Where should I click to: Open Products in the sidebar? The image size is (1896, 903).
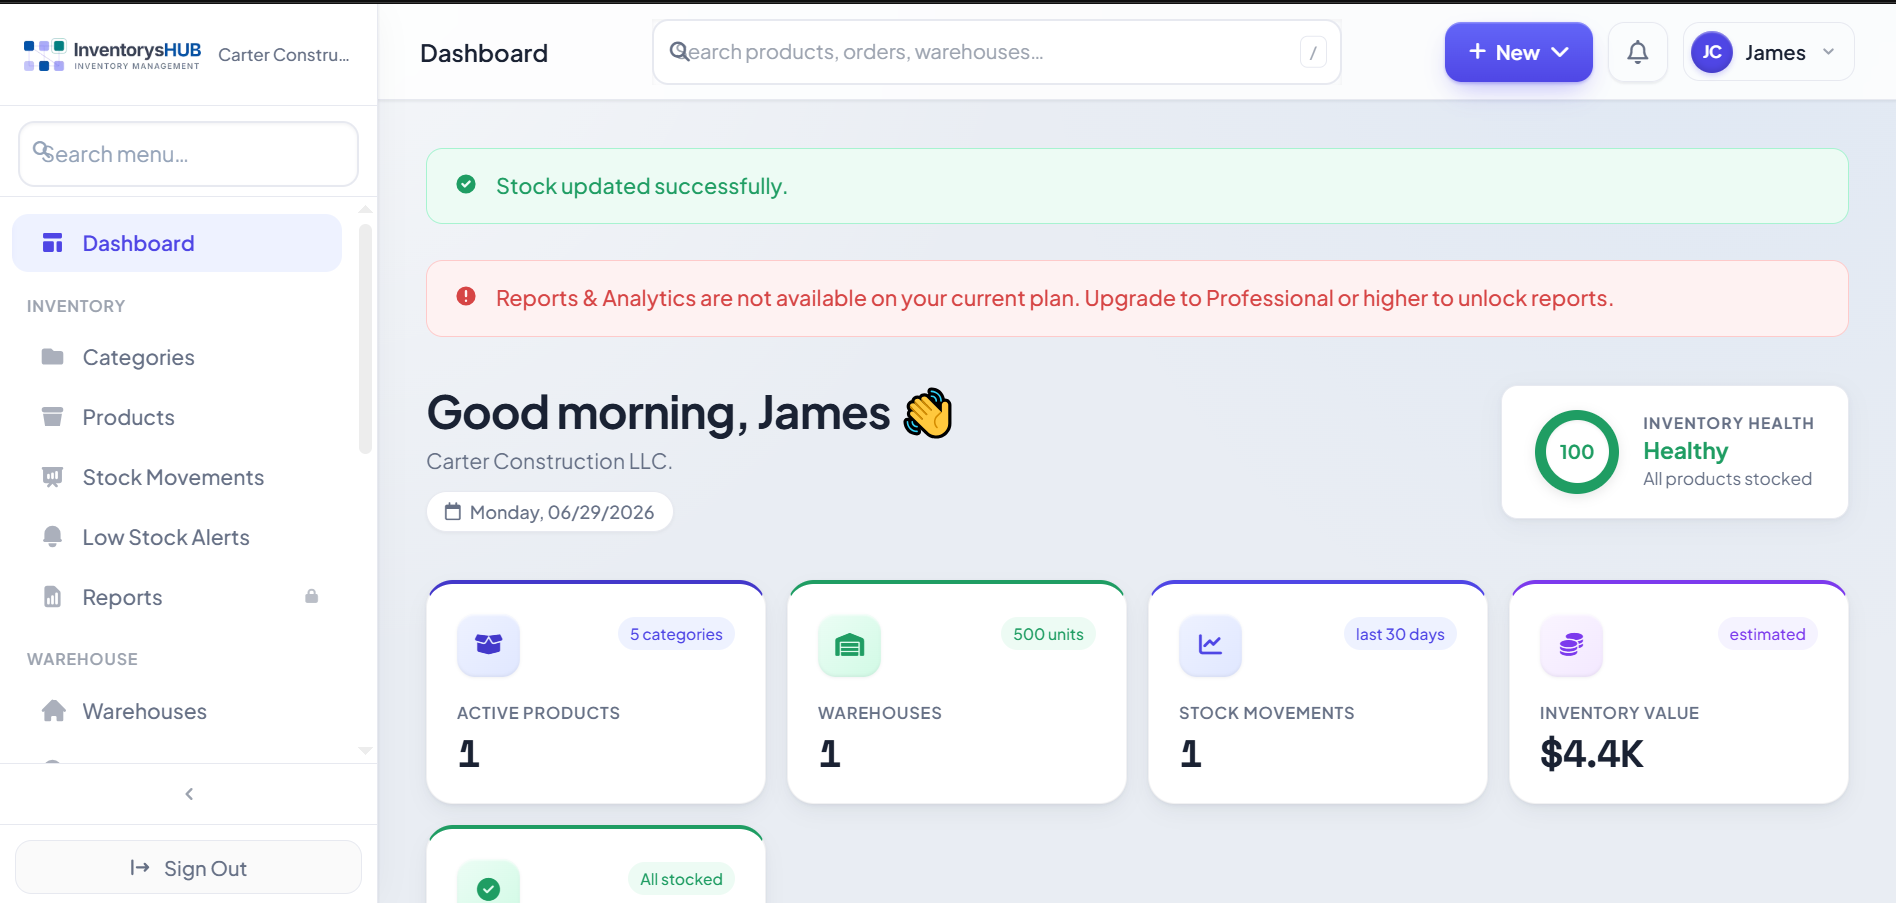click(177, 417)
